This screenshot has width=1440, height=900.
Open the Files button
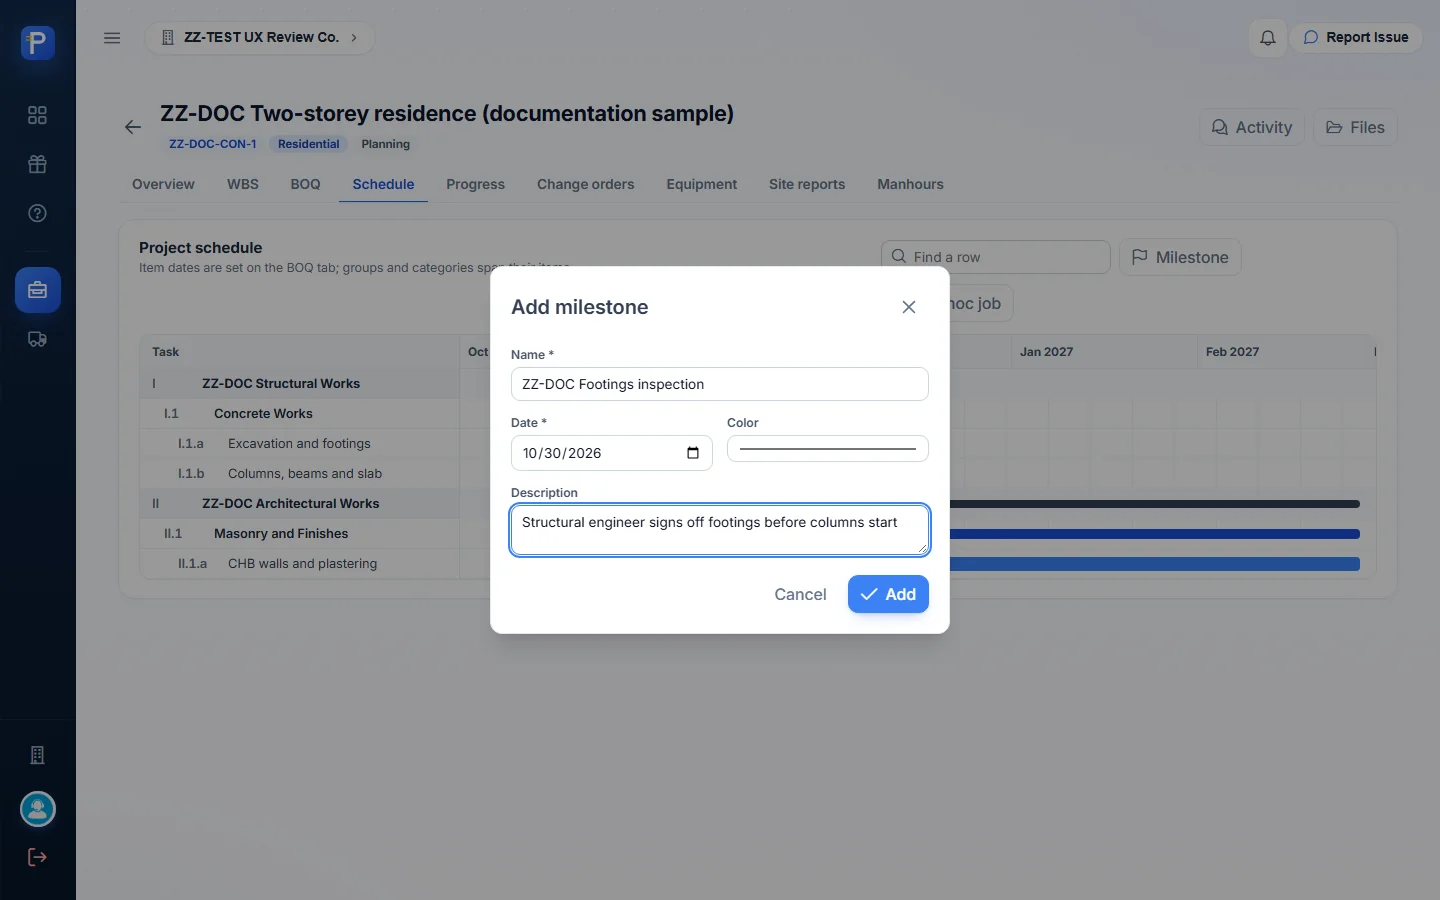1355,127
